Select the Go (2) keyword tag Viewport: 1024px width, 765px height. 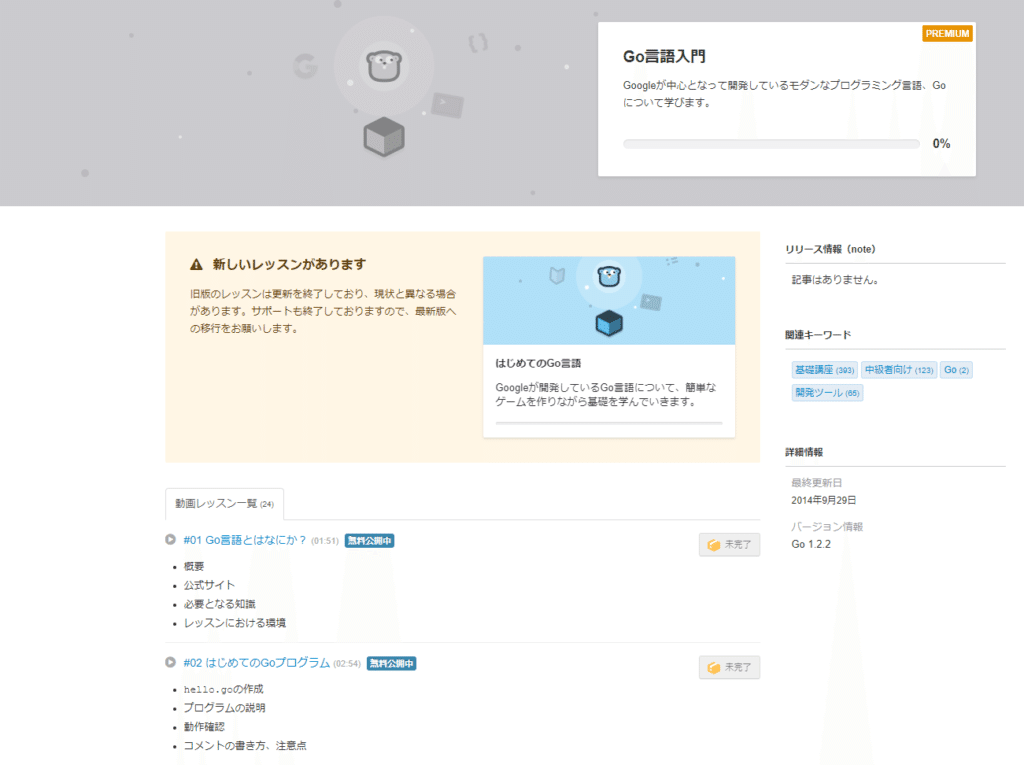[956, 369]
